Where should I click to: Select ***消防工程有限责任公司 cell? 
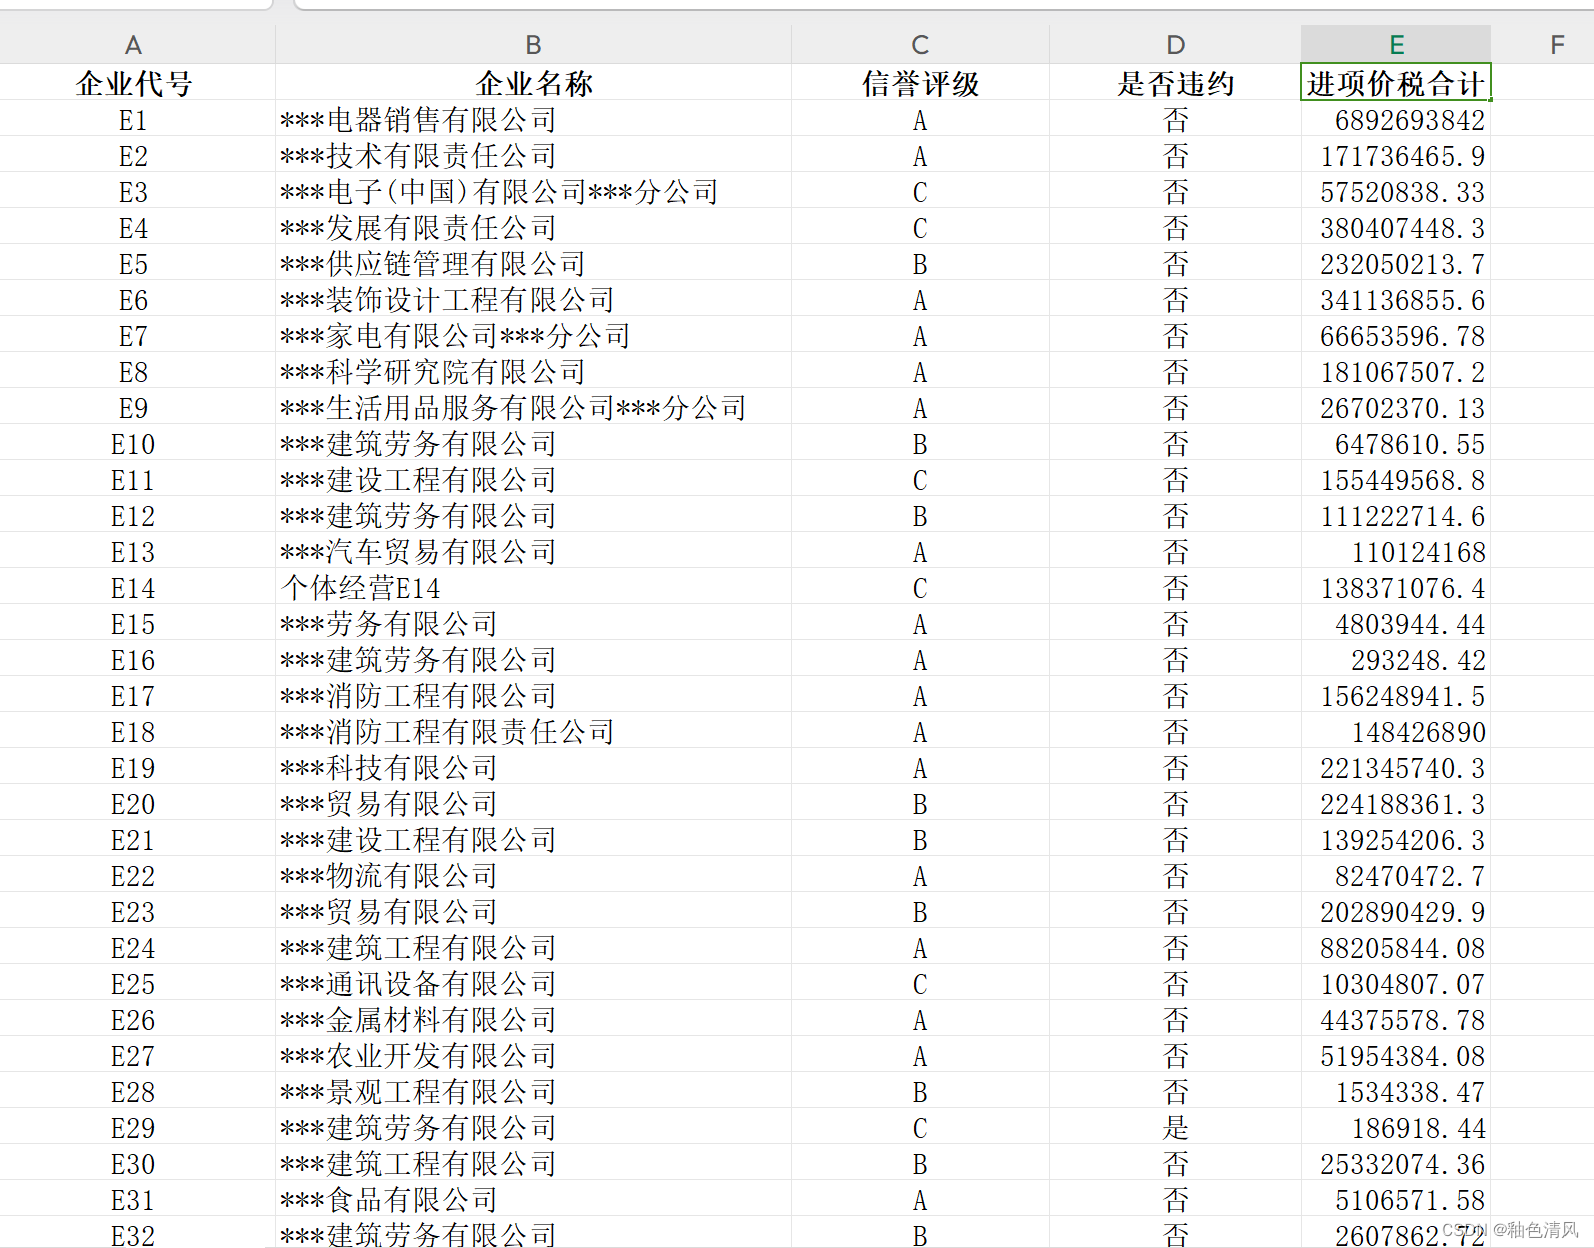pyautogui.click(x=533, y=732)
